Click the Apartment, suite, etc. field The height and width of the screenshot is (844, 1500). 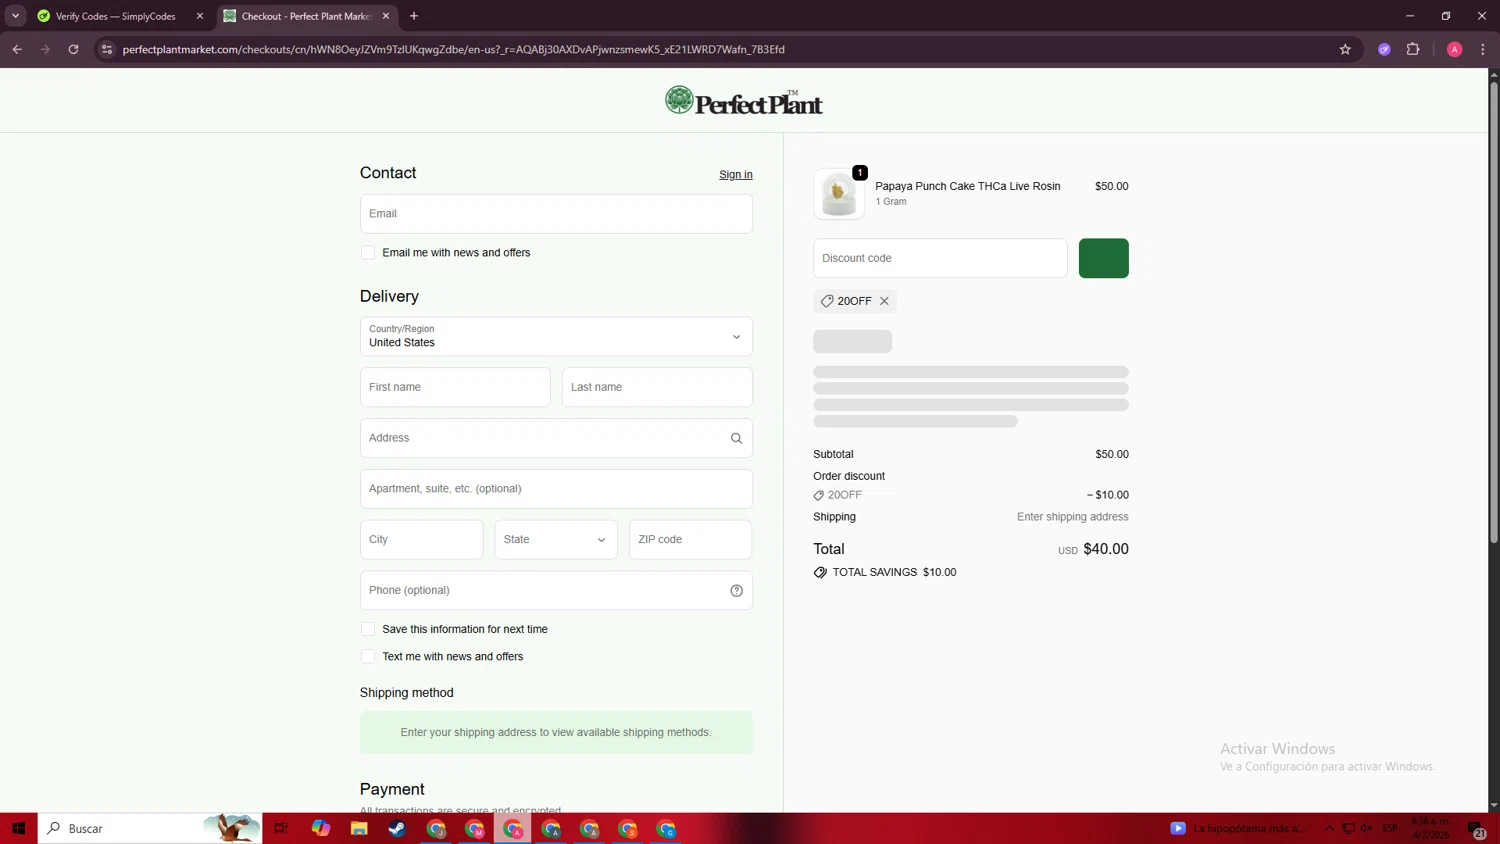556,489
